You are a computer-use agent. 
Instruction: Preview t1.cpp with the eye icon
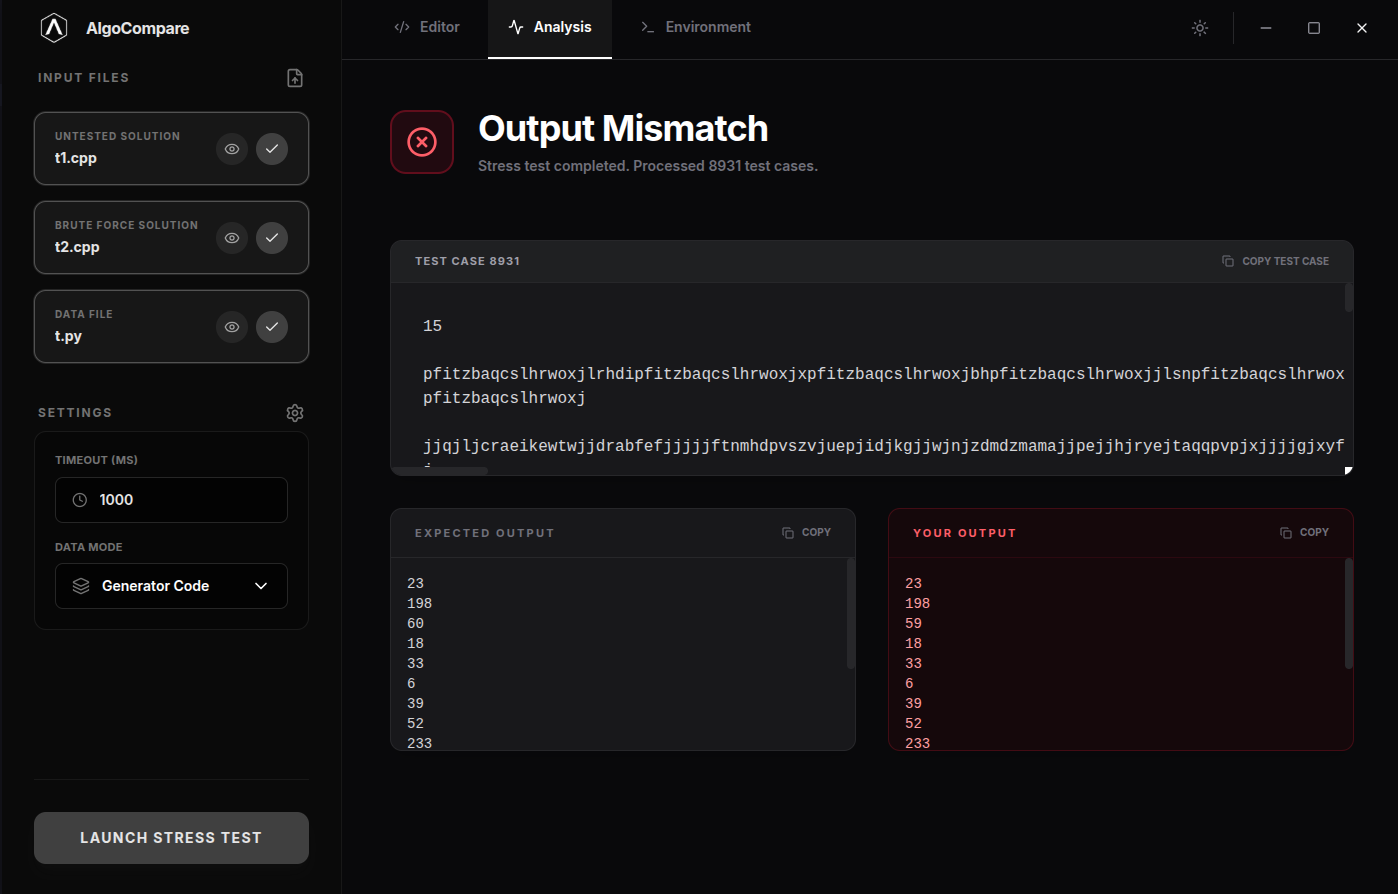click(x=232, y=149)
